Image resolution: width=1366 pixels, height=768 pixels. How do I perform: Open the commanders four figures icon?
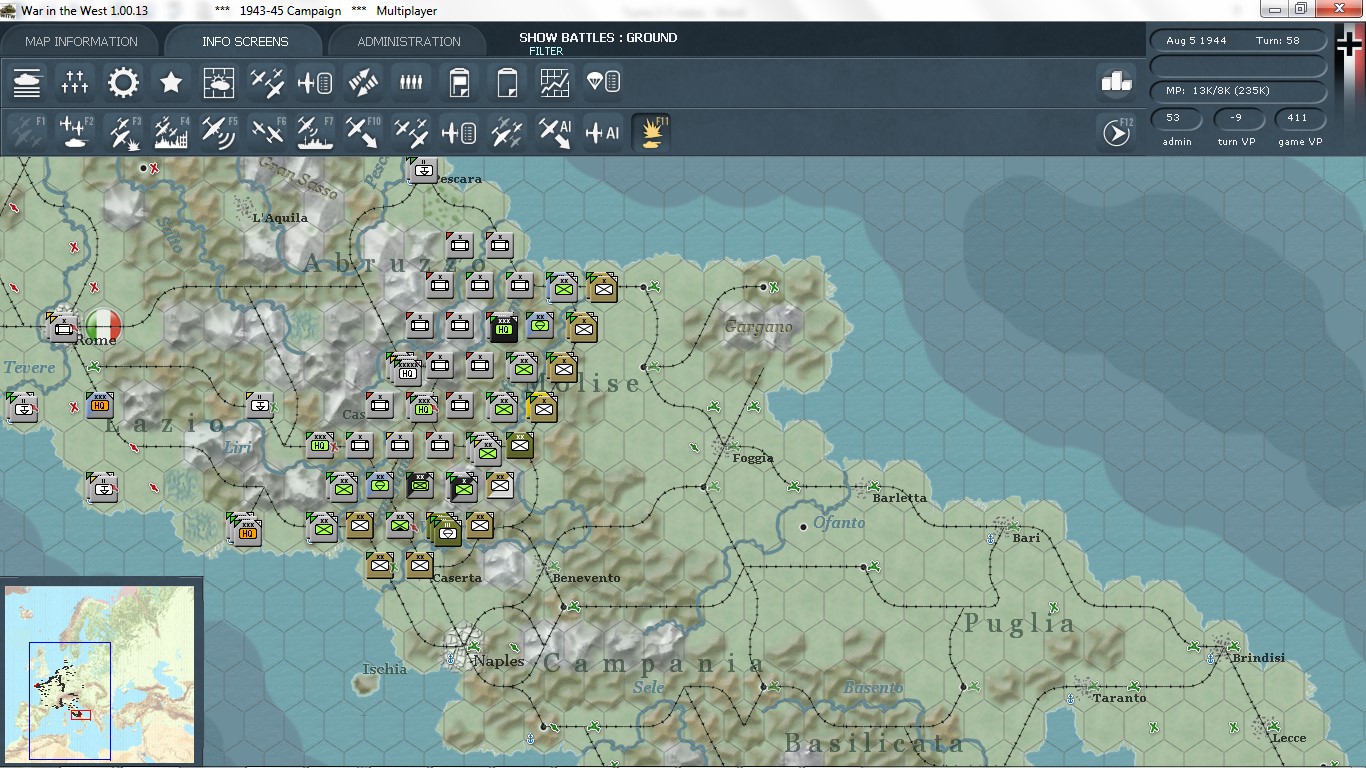click(411, 82)
